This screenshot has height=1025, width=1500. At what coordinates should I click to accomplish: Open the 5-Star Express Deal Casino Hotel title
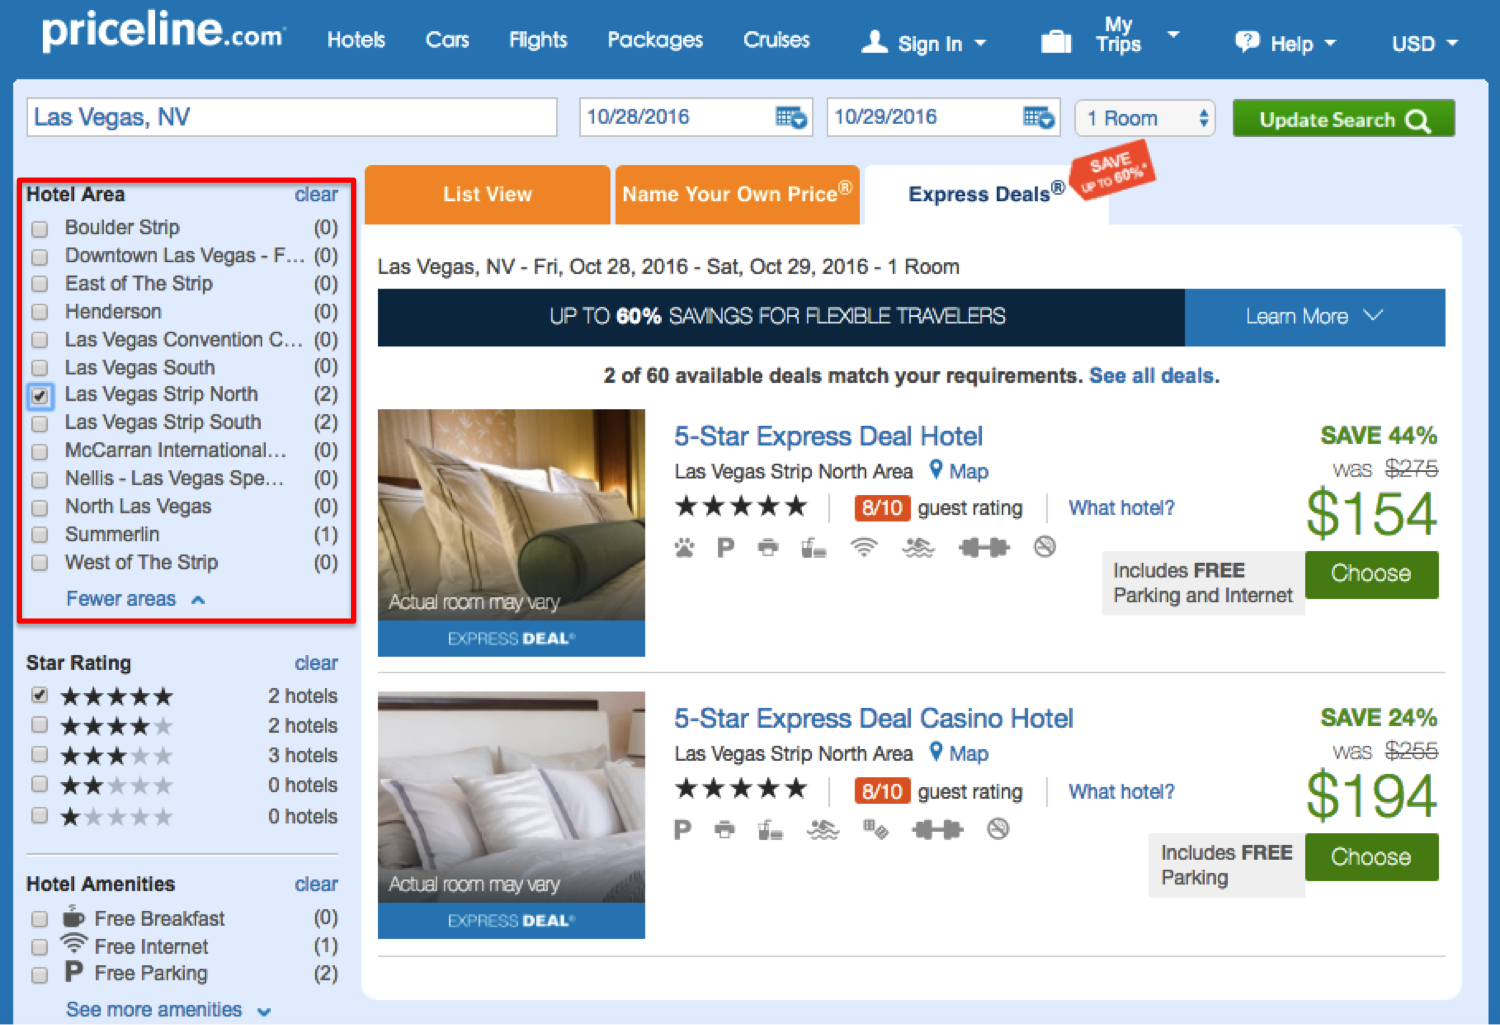873,719
